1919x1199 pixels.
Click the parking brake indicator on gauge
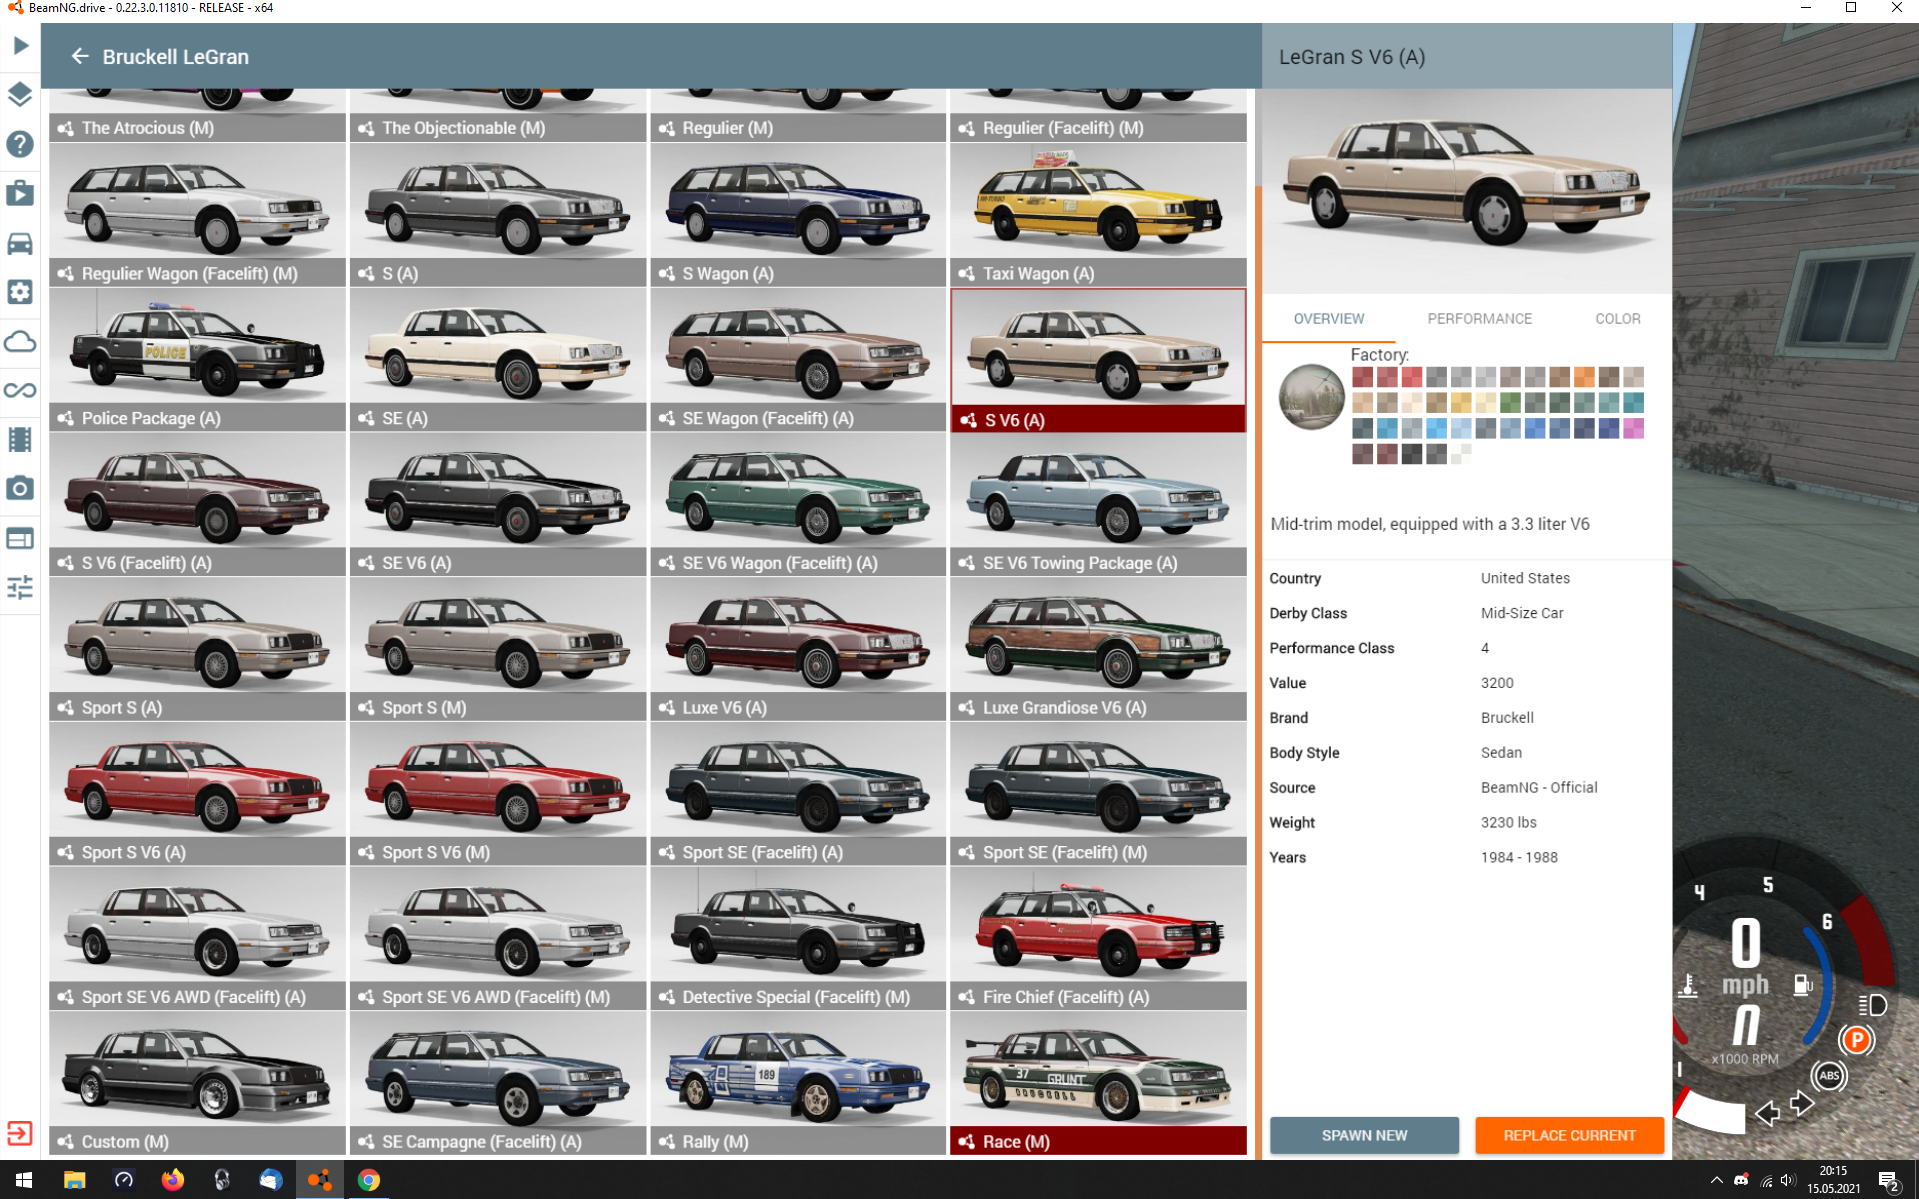click(1856, 1041)
